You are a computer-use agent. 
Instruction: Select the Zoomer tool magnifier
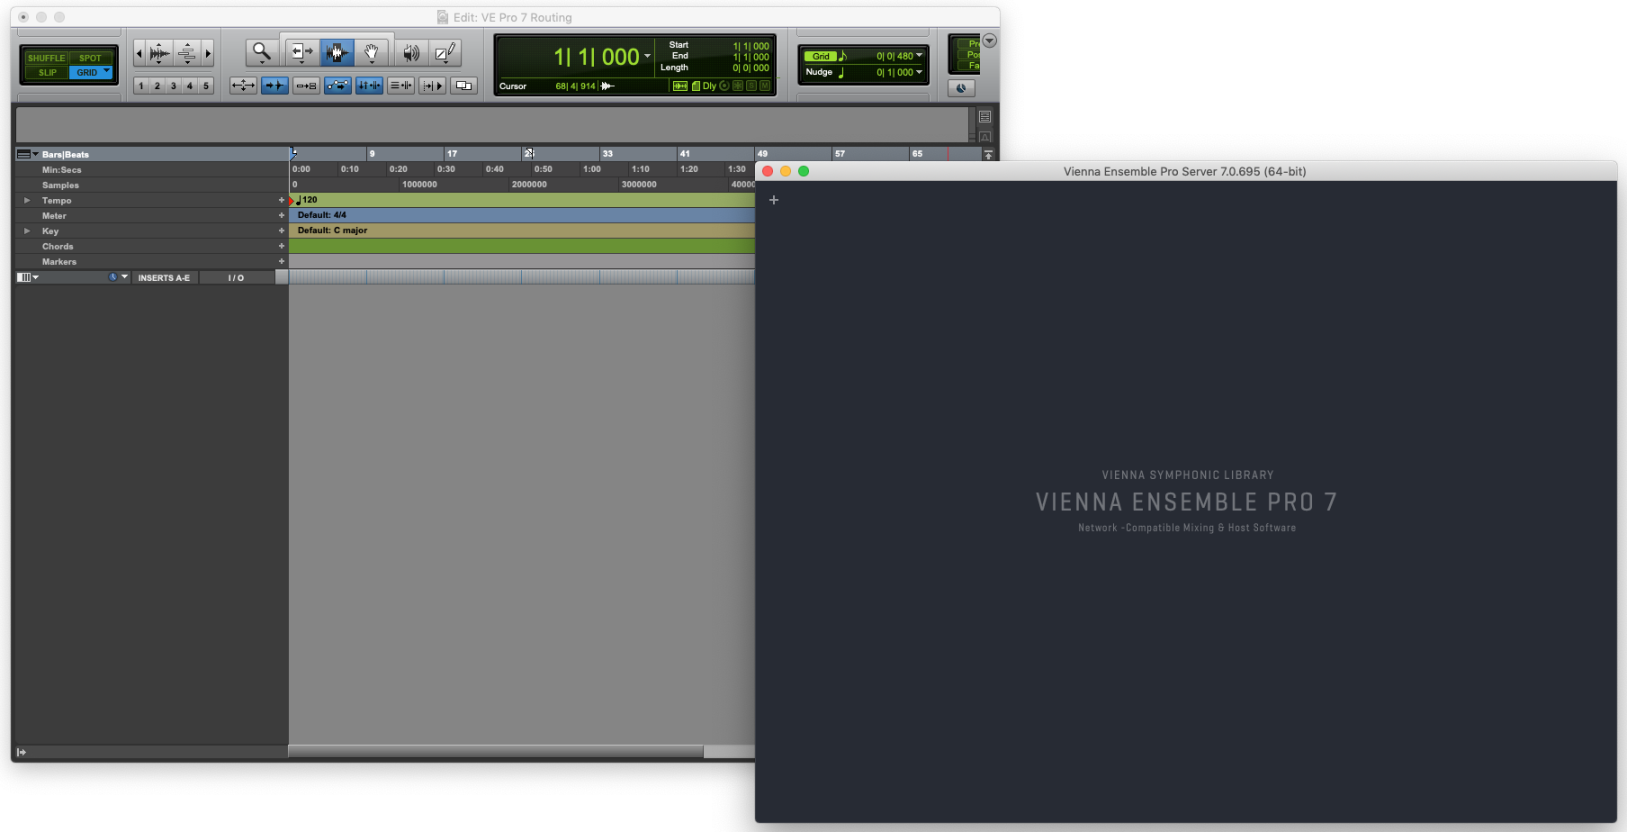tap(262, 52)
